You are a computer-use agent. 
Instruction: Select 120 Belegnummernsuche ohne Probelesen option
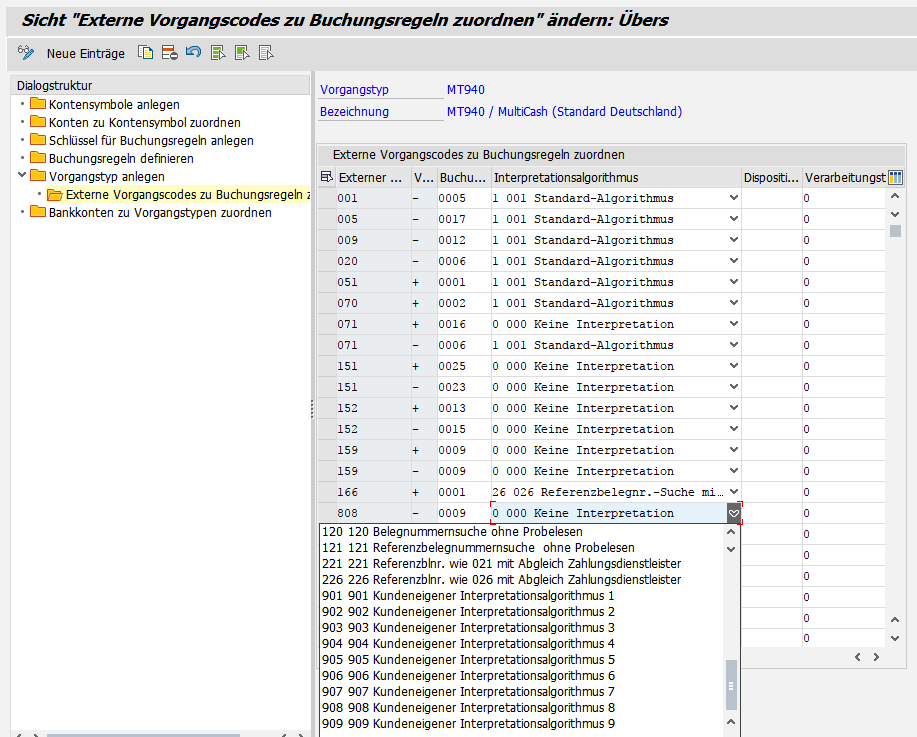tap(452, 532)
